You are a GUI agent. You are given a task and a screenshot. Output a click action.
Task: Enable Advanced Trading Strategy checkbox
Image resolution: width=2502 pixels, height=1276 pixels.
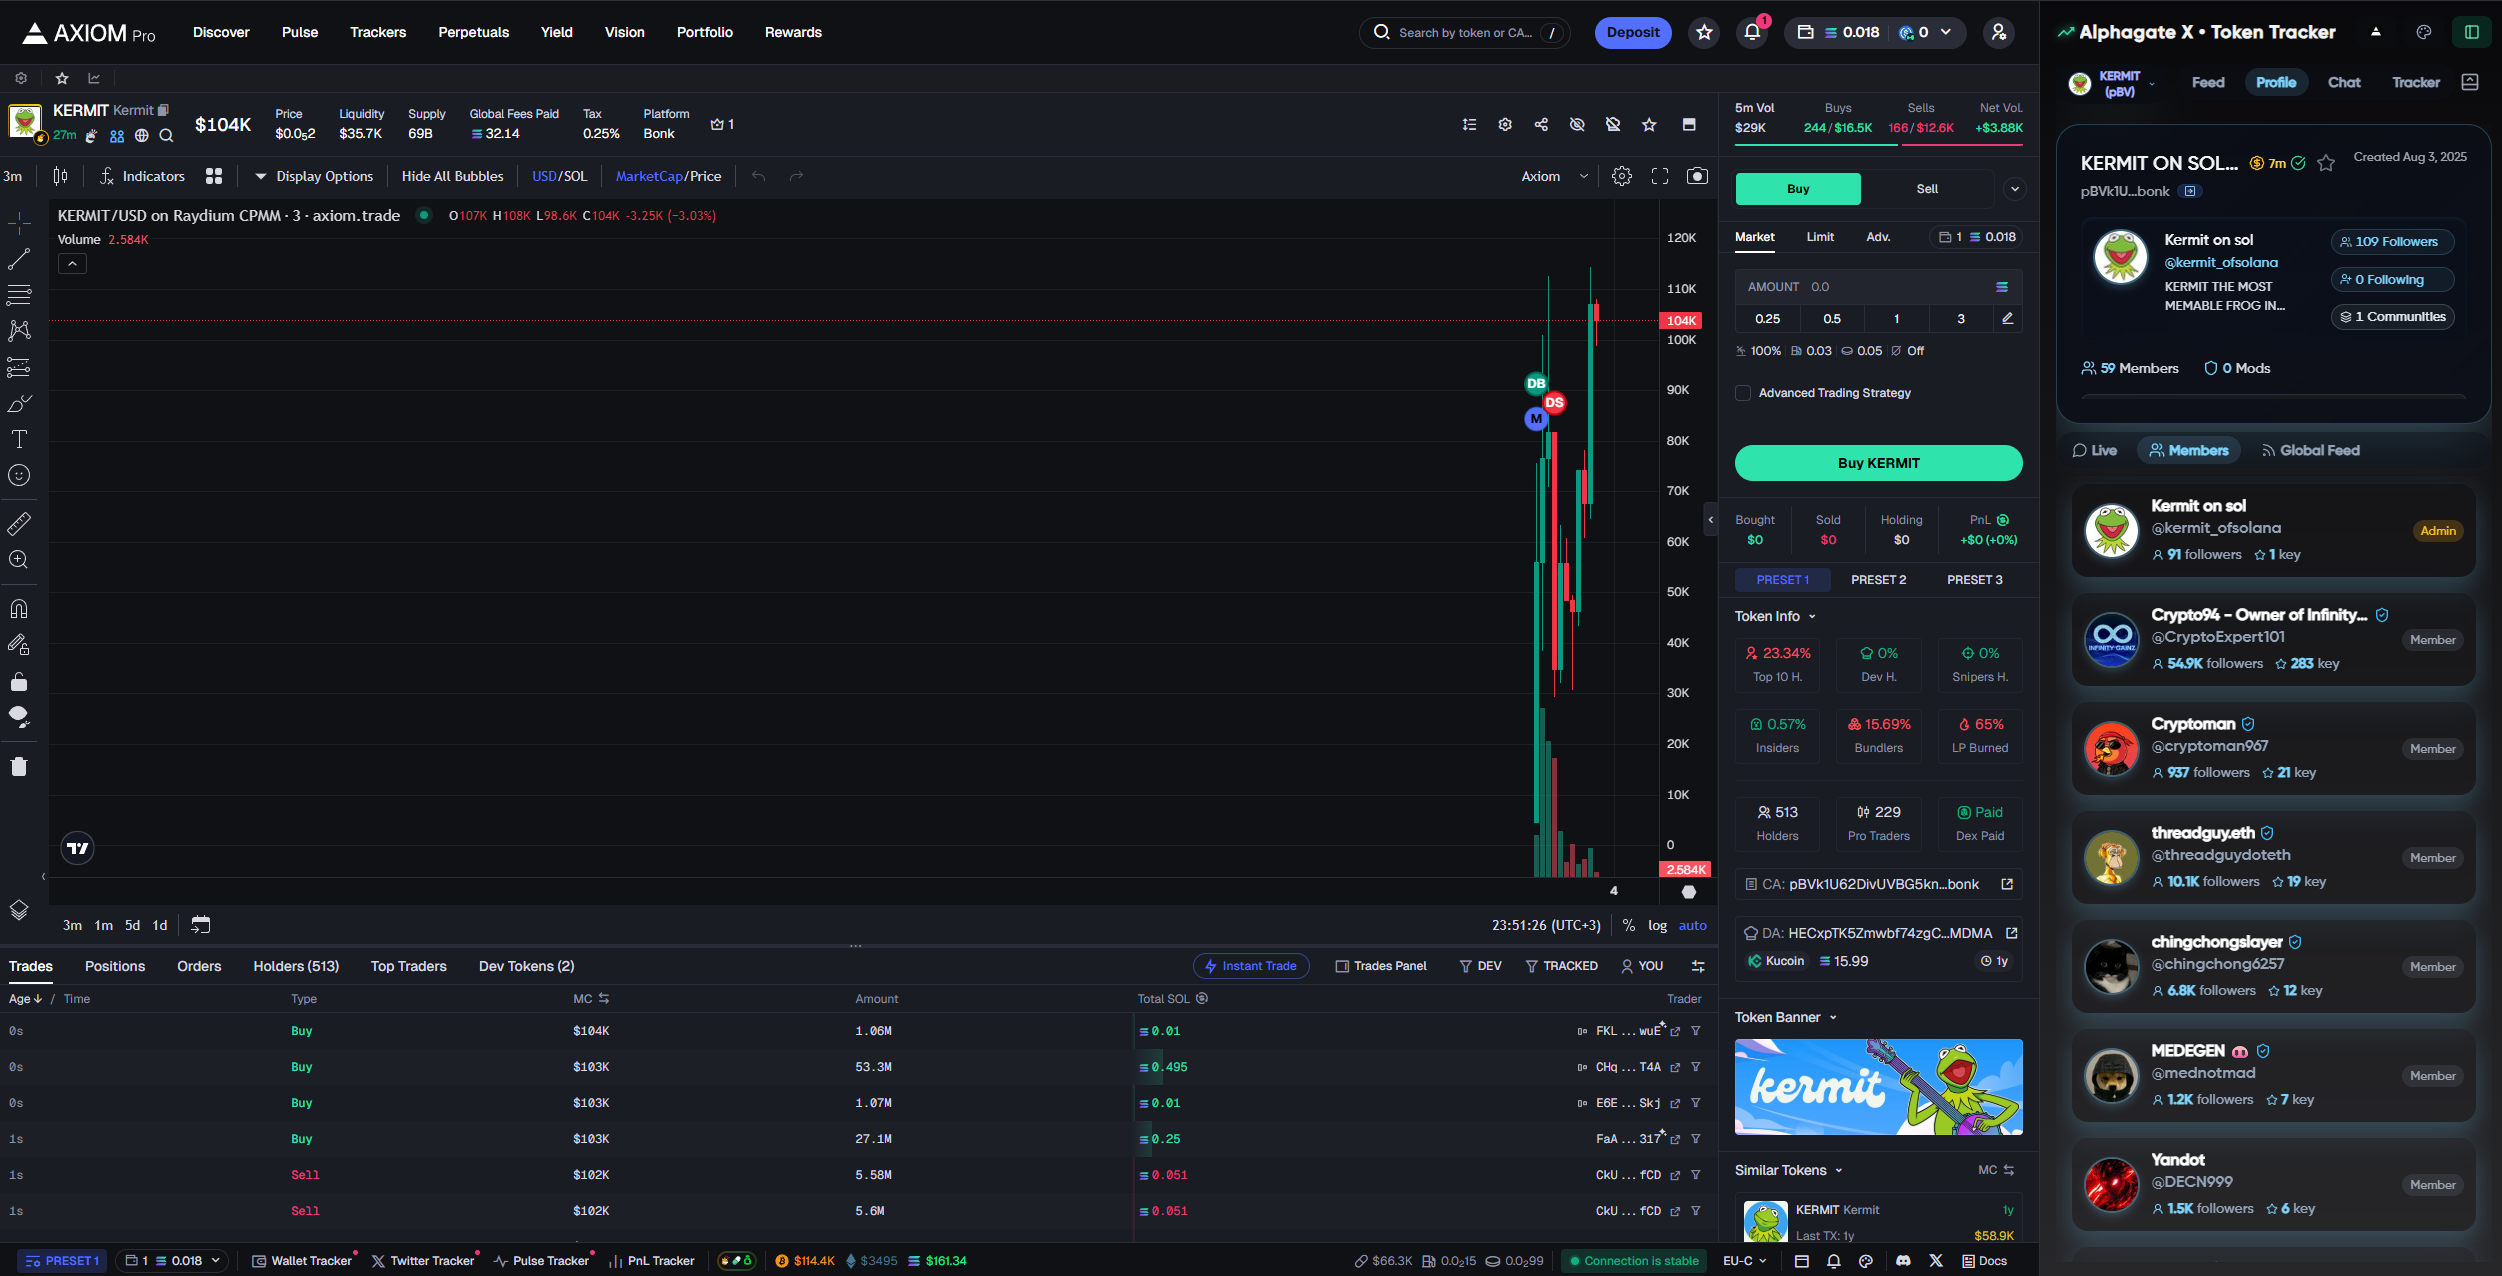coord(1743,393)
